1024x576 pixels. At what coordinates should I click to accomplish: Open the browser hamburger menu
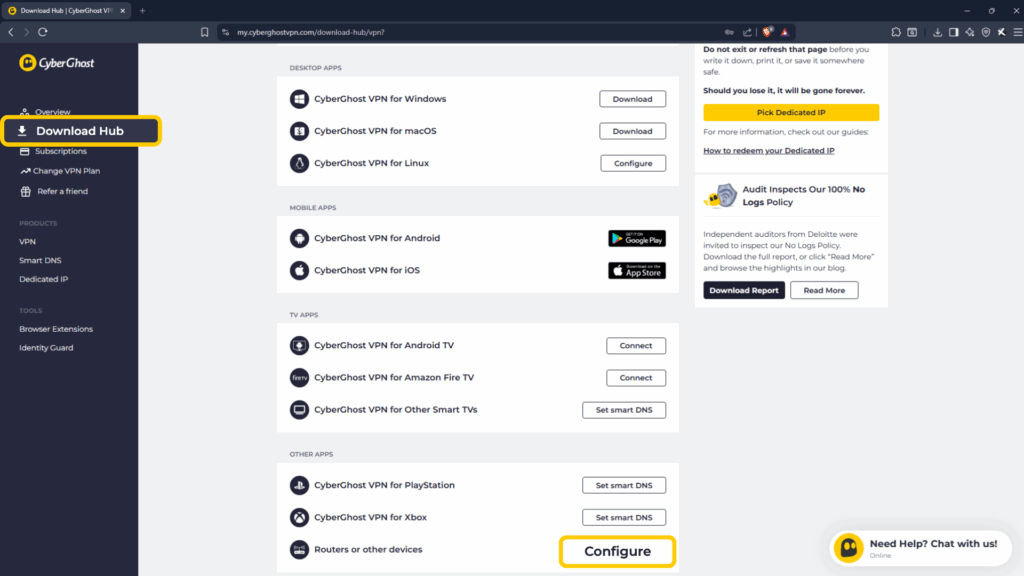point(1017,32)
